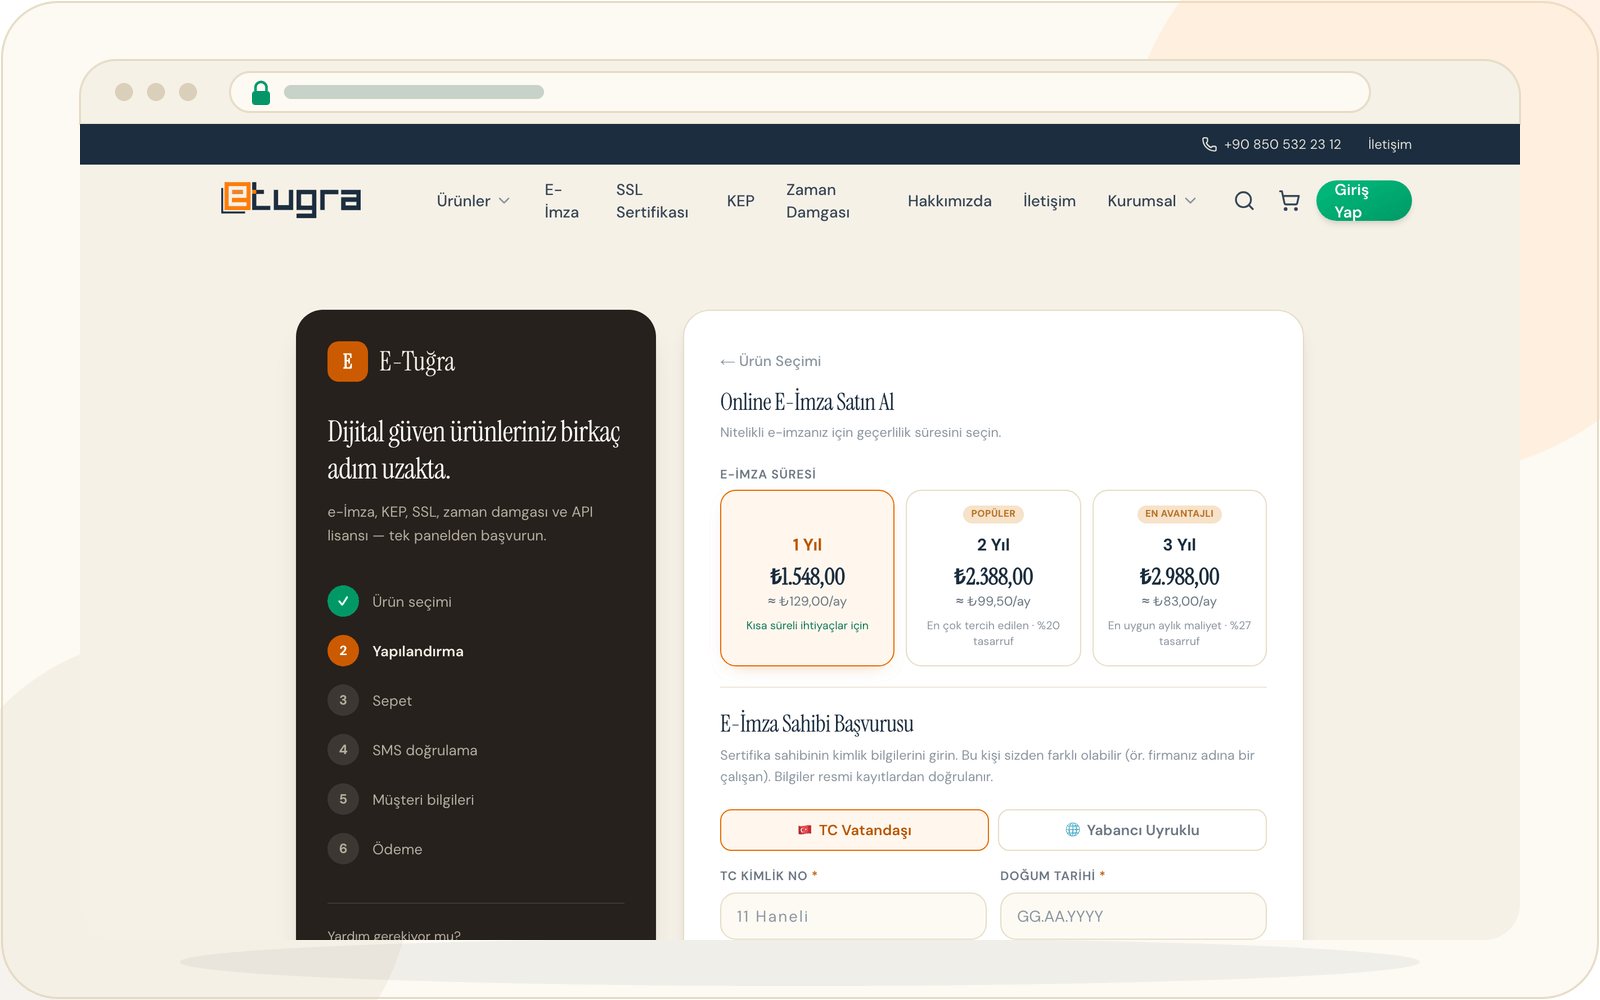The width and height of the screenshot is (1600, 1000).
Task: Switch to Yabancı Uyruklu applicant type
Action: click(1132, 830)
